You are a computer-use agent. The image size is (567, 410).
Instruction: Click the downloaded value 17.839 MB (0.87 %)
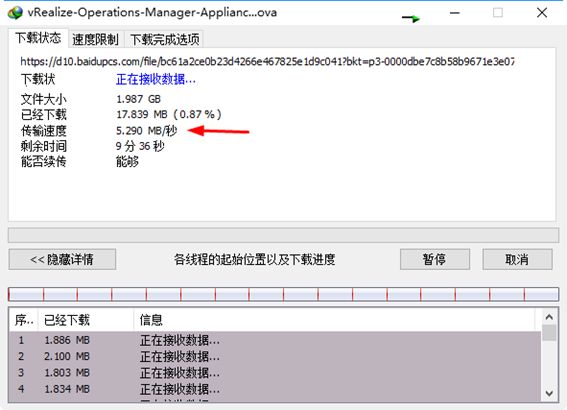(169, 115)
